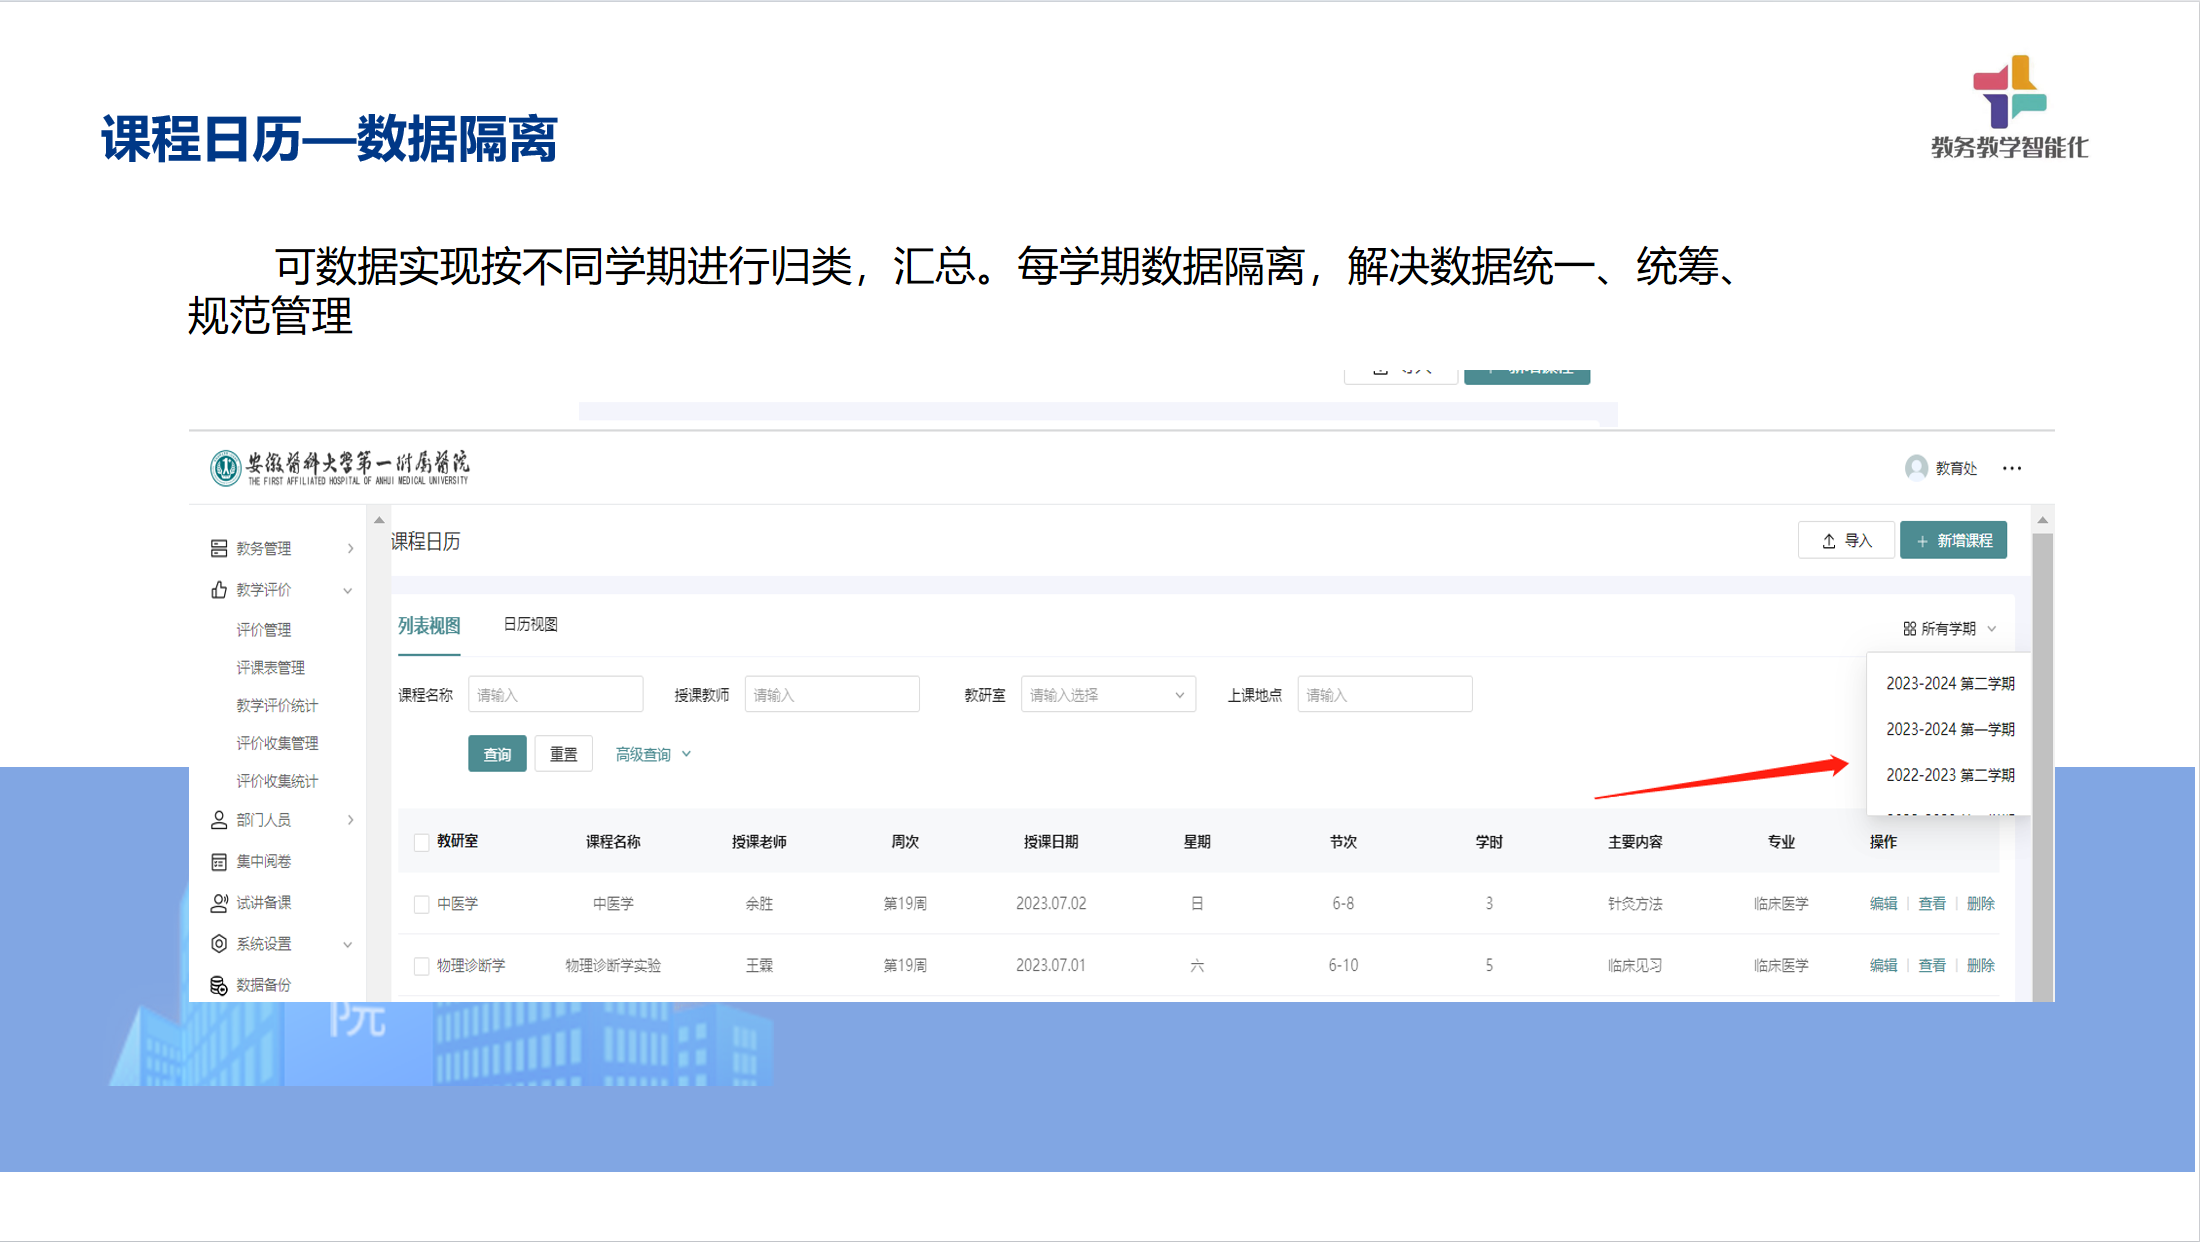
Task: Click the 试讲备课 sidebar icon
Action: pyautogui.click(x=219, y=903)
